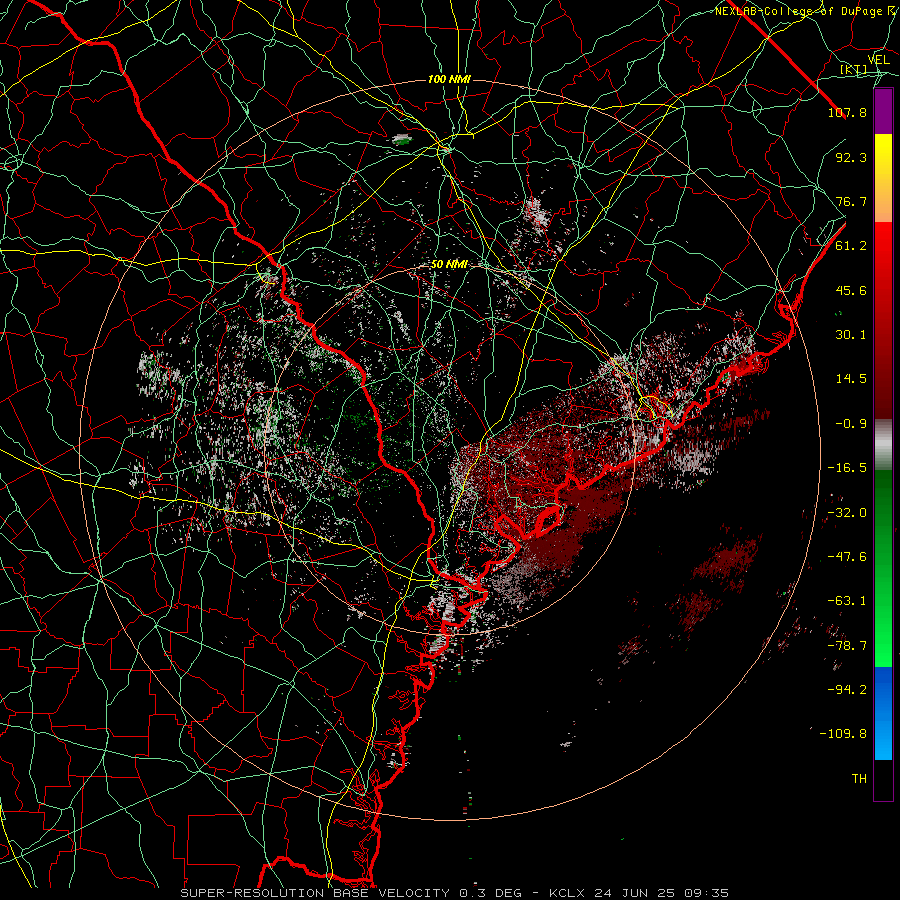The height and width of the screenshot is (900, 900).
Task: Click the '50 NMI' range ring label
Action: (x=449, y=265)
